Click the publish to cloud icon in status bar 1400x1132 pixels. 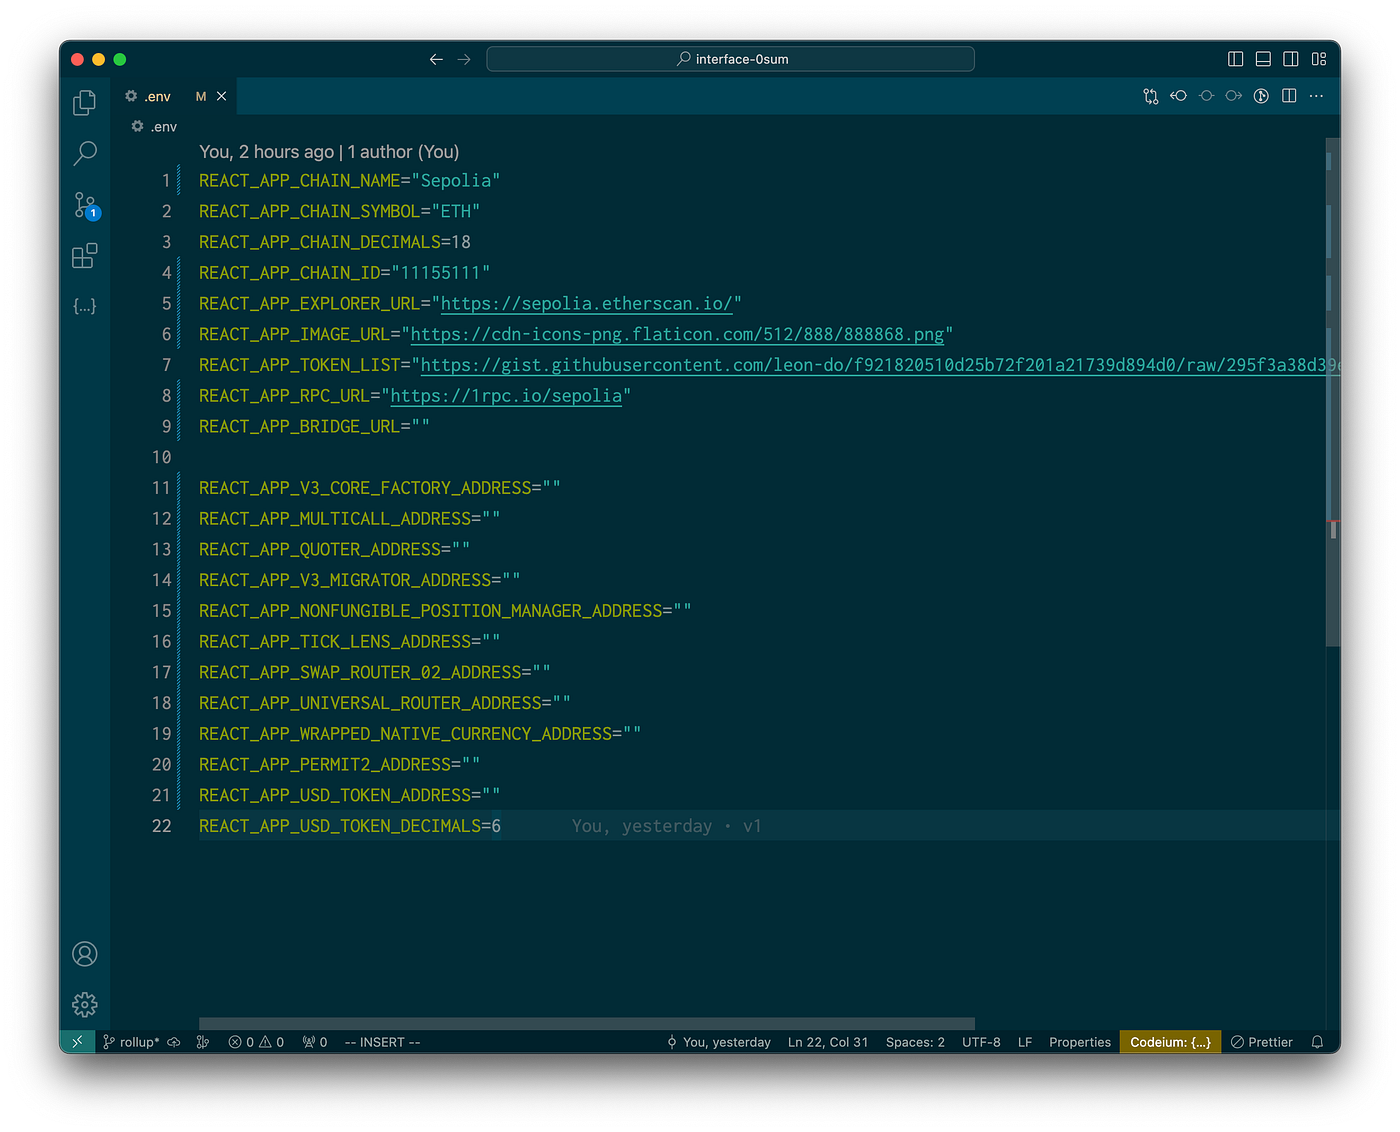click(x=174, y=1042)
